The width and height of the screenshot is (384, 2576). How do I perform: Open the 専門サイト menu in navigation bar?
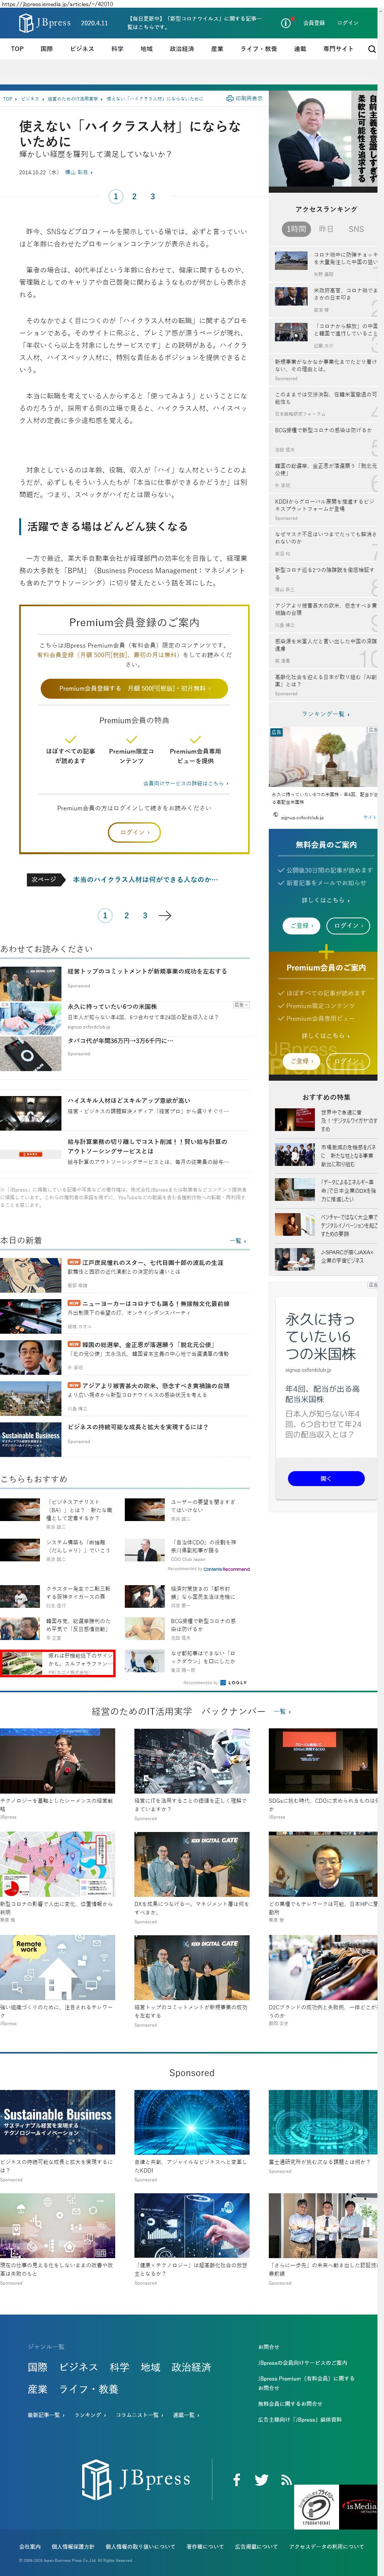338,48
